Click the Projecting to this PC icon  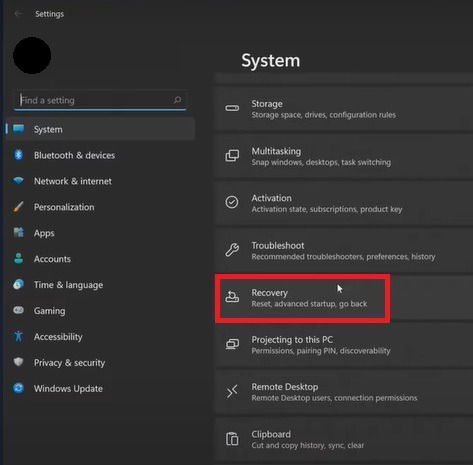tap(232, 344)
